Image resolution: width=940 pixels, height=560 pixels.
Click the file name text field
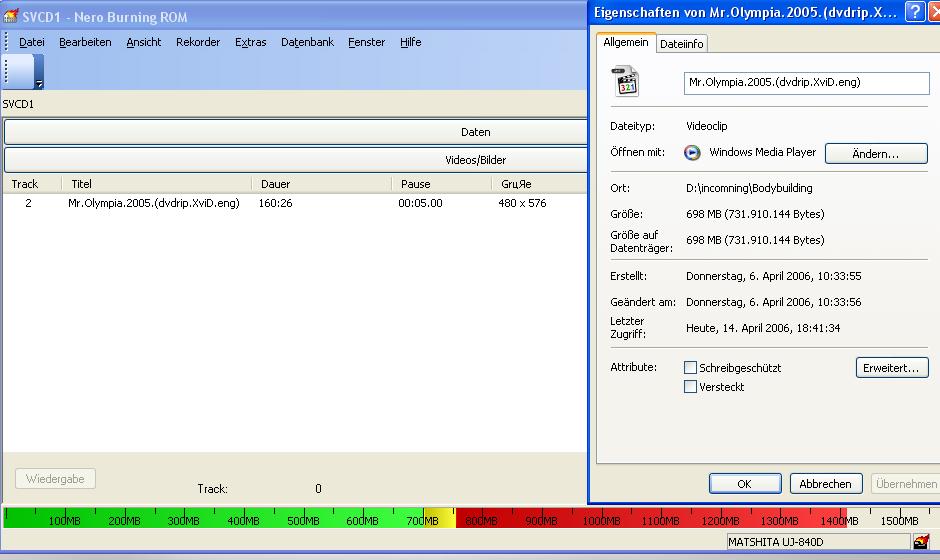[806, 83]
